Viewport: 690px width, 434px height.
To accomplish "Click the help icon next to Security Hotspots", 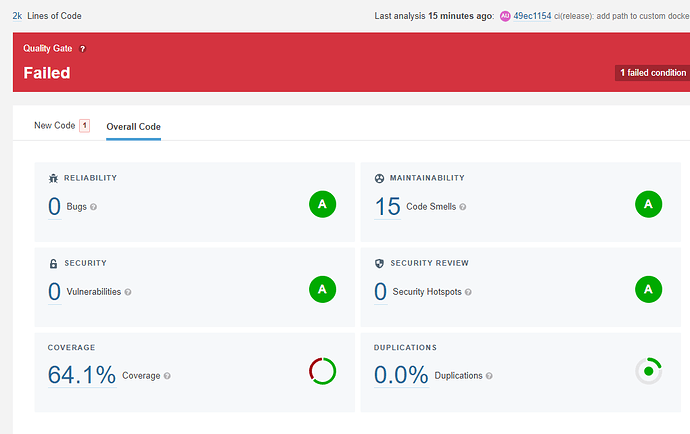I will pyautogui.click(x=468, y=292).
